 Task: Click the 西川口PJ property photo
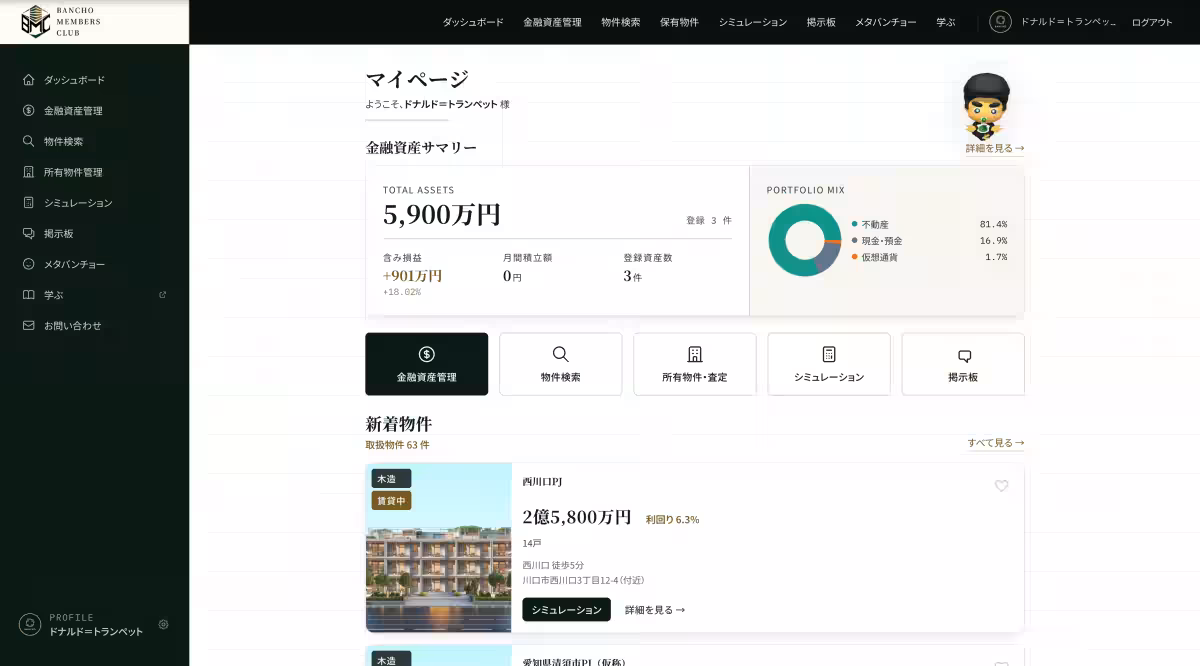click(x=439, y=548)
